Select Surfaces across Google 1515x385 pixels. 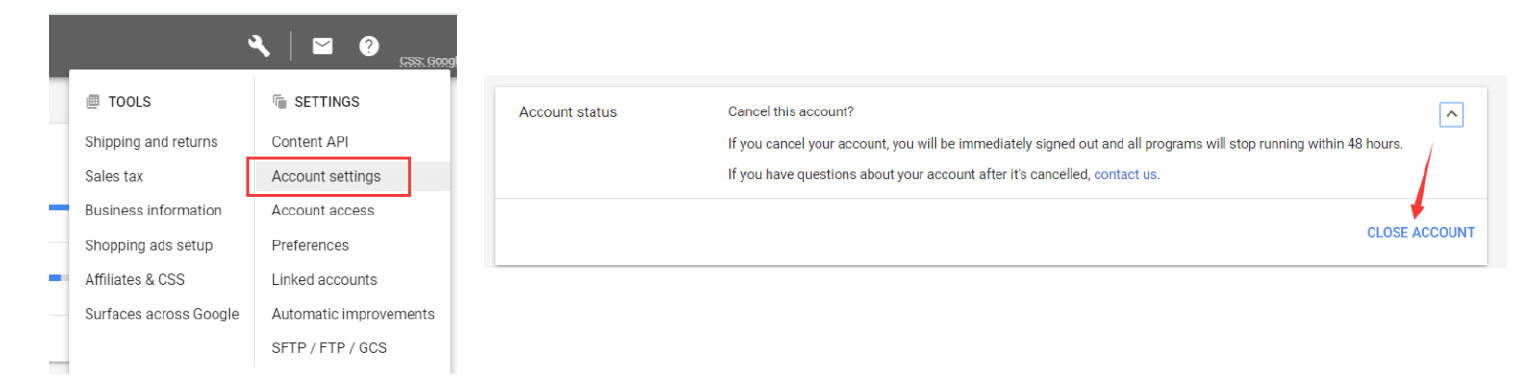(162, 314)
